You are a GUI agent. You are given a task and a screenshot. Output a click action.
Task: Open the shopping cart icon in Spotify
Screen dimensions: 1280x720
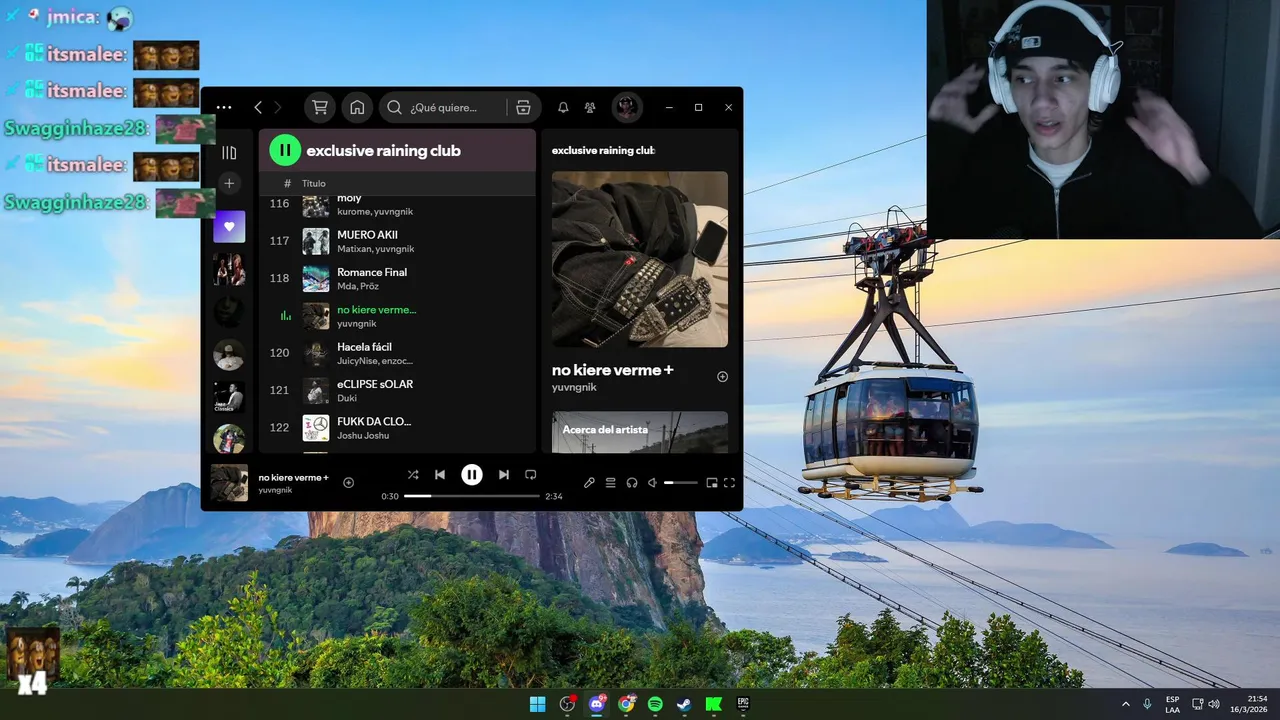click(320, 107)
